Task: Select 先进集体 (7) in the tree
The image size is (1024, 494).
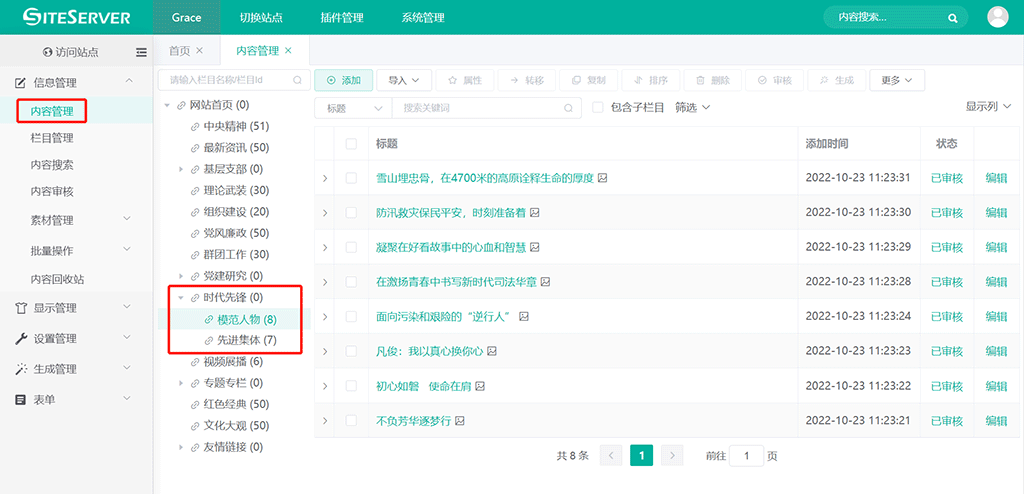Action: [247, 340]
